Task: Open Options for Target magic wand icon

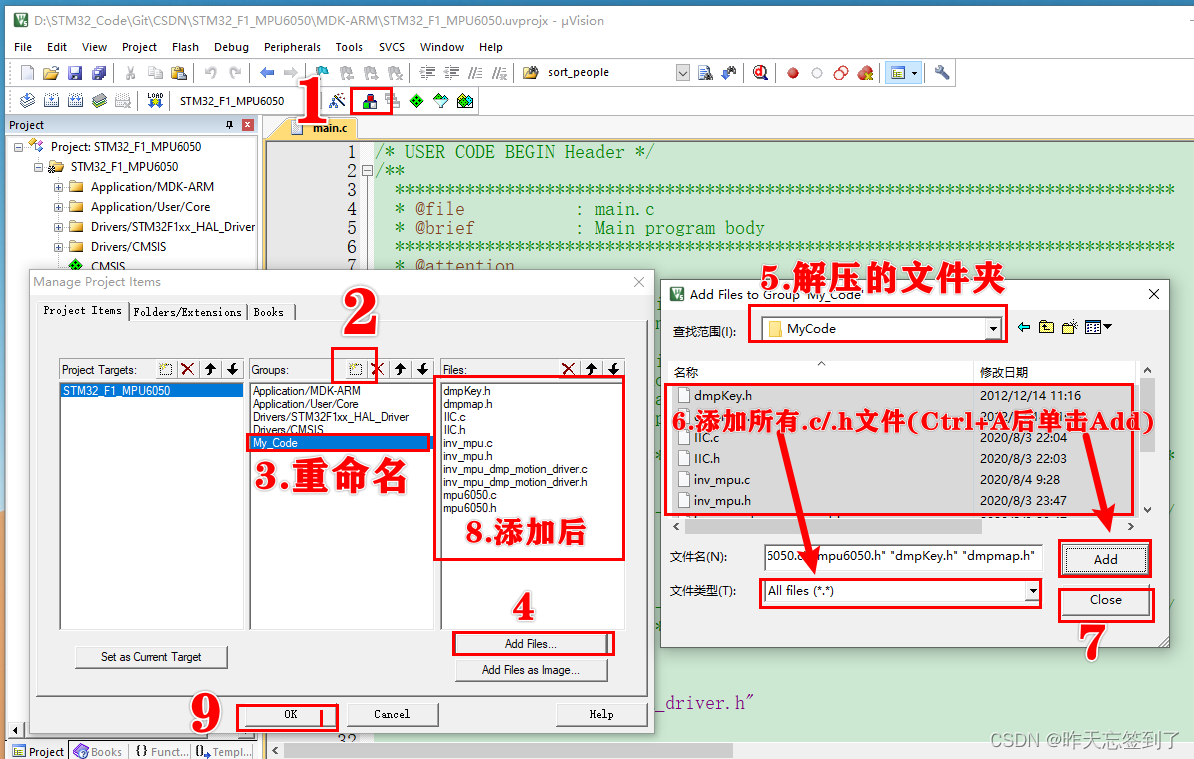Action: point(337,100)
